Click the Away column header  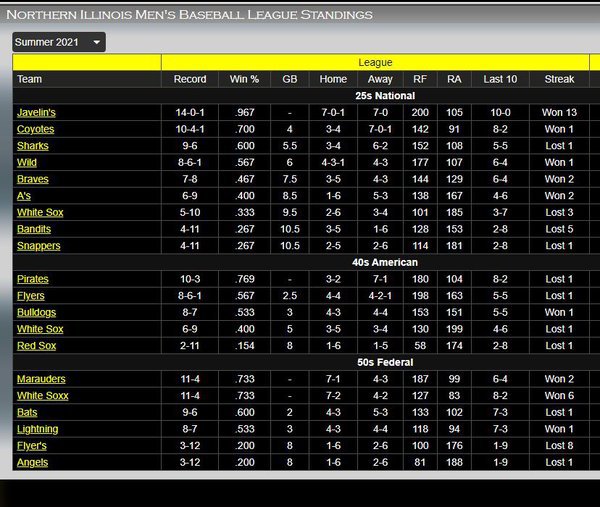(380, 79)
